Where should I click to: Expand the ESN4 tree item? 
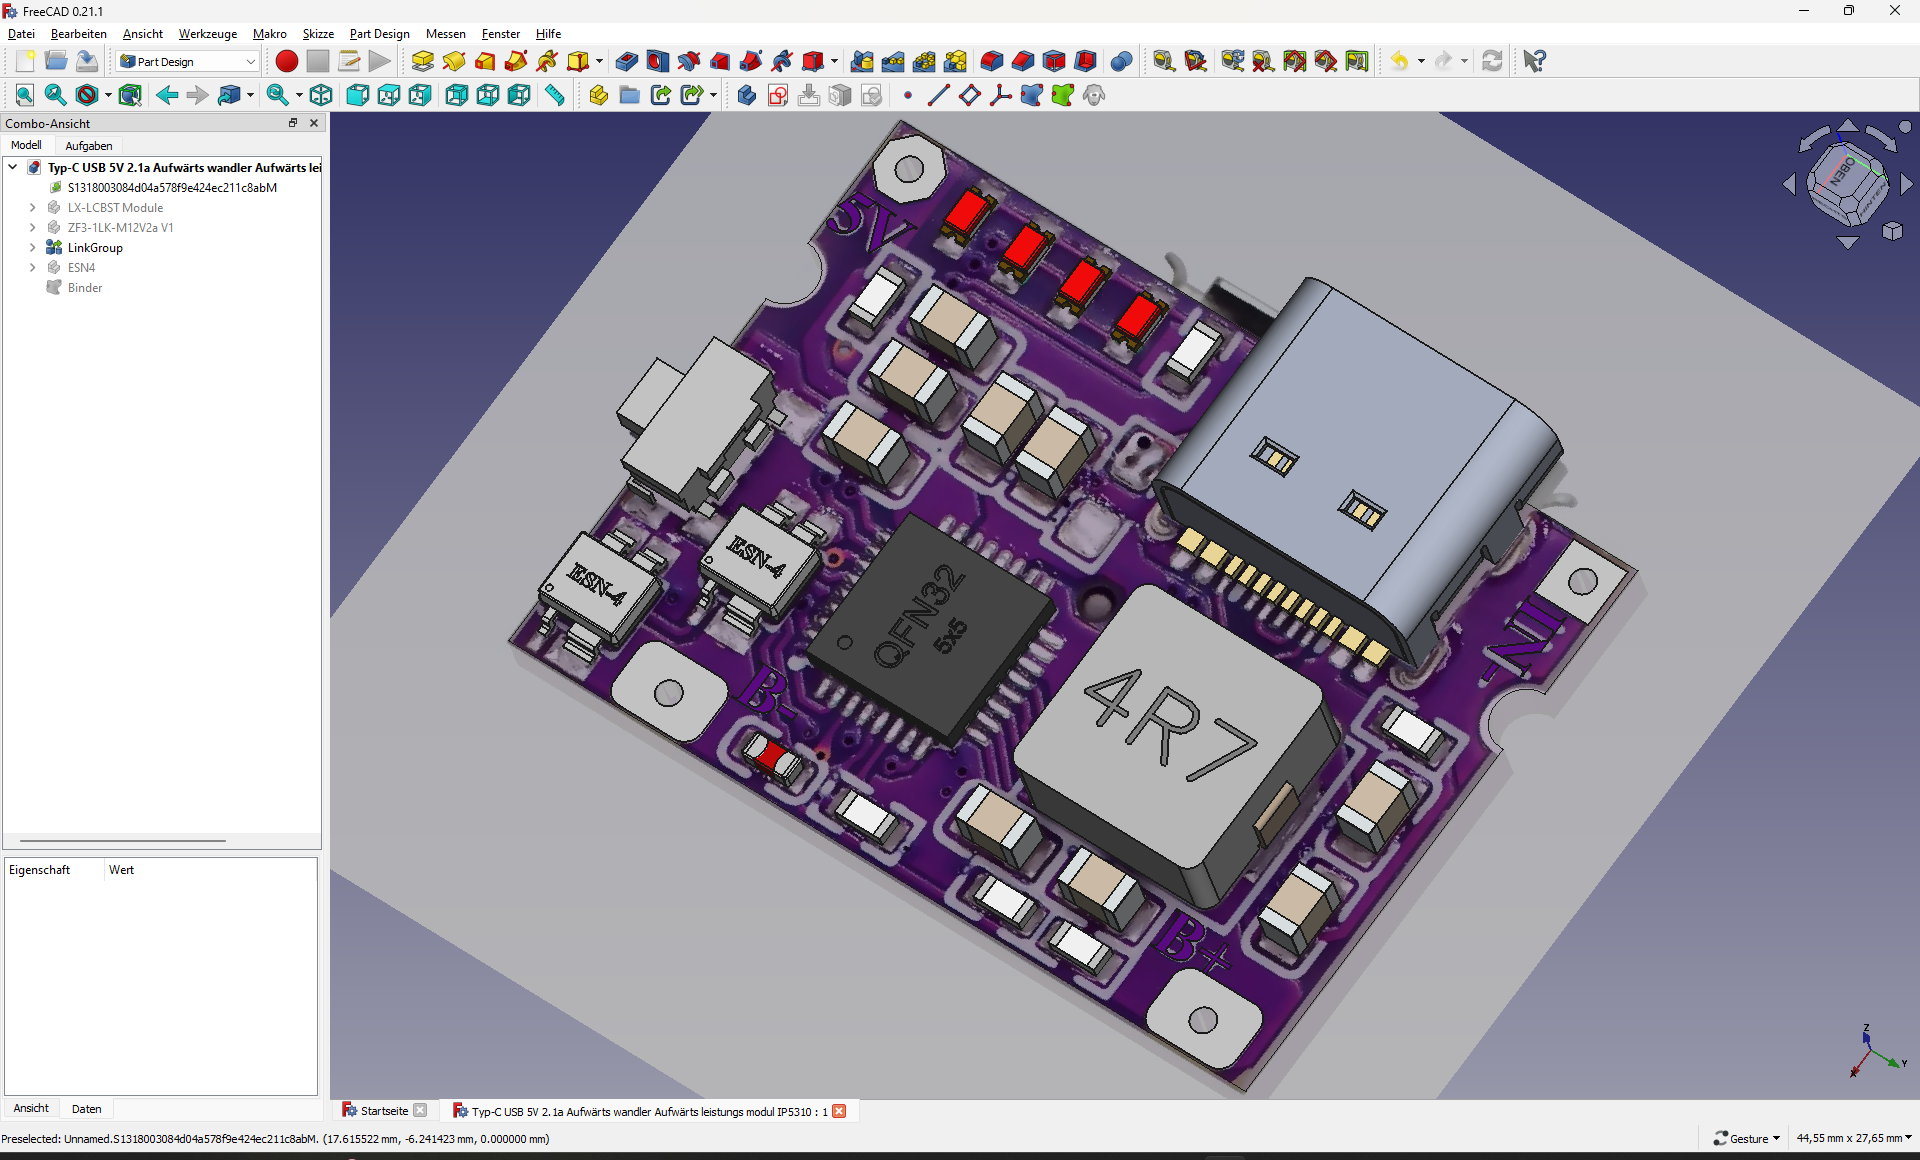32,267
